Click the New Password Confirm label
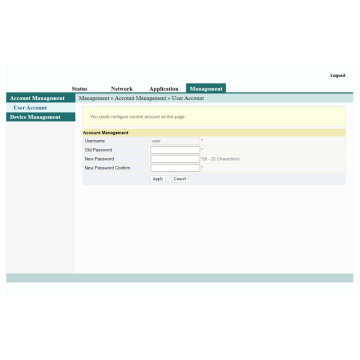The image size is (360, 360). click(107, 168)
